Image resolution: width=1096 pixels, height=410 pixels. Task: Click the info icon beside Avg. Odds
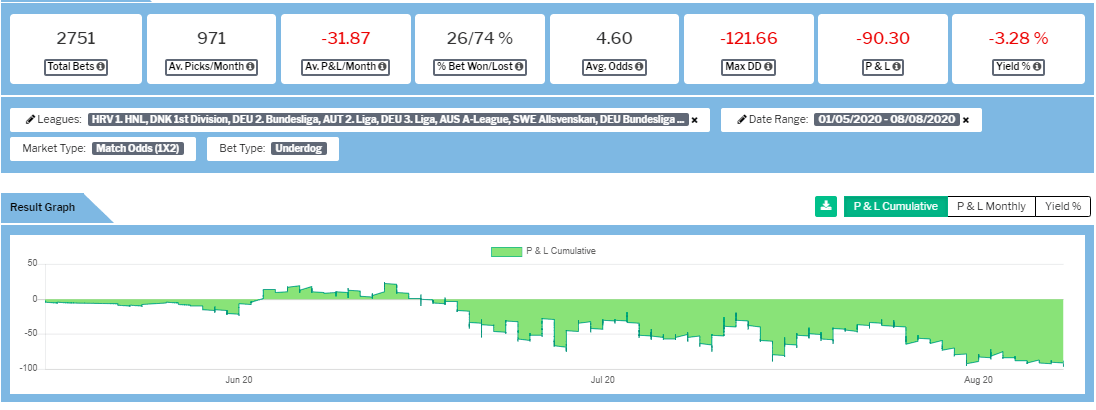coord(640,68)
